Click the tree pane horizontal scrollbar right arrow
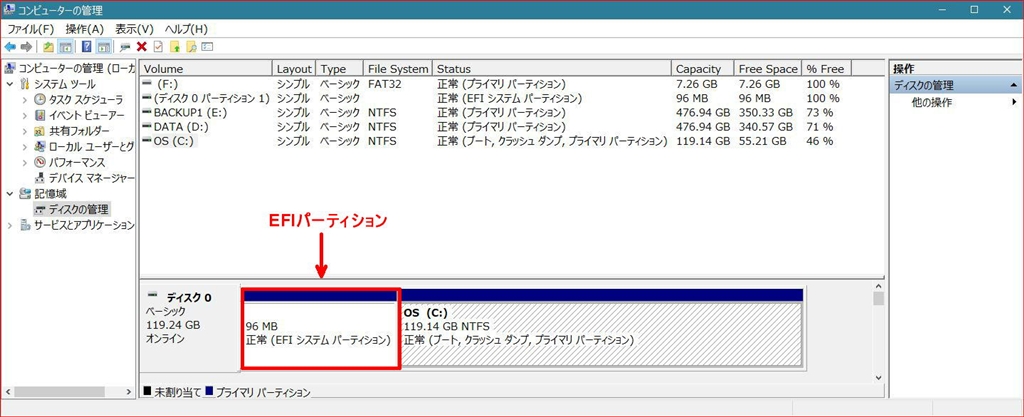The width and height of the screenshot is (1024, 417). click(129, 392)
